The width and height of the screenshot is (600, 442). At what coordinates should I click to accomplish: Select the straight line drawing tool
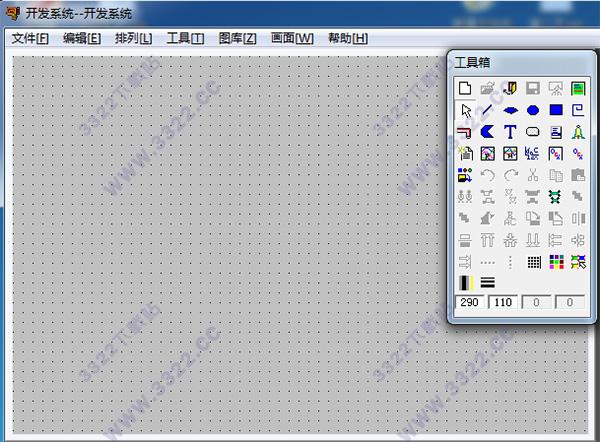click(488, 111)
